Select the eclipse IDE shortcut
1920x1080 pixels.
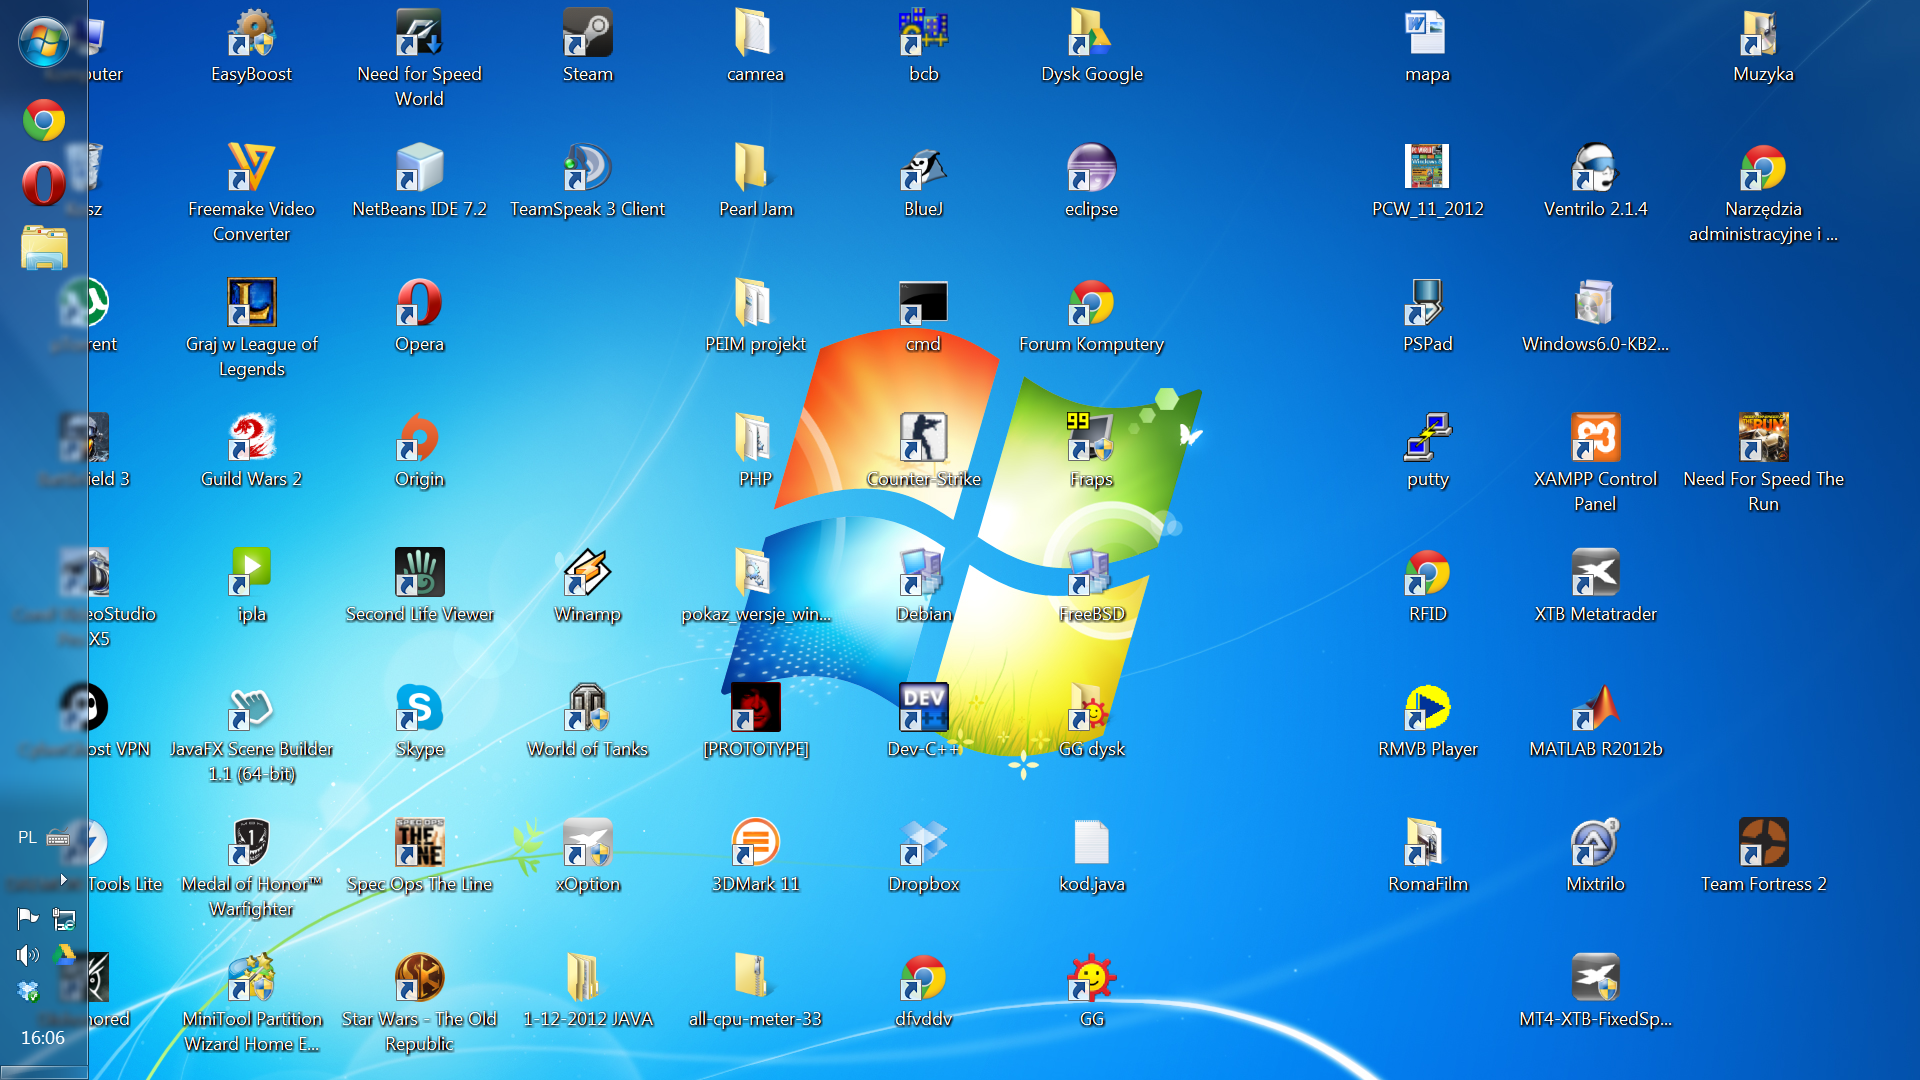click(x=1091, y=181)
